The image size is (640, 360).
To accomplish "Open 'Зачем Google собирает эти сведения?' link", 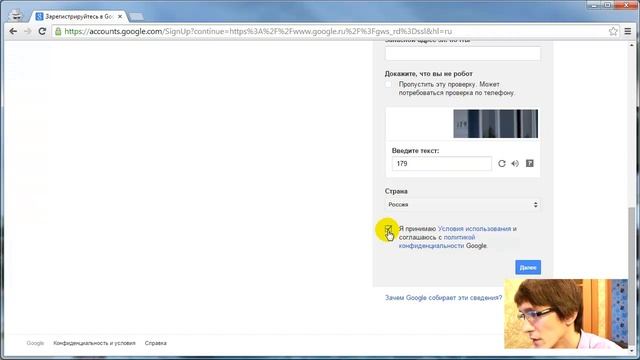I will (x=443, y=298).
